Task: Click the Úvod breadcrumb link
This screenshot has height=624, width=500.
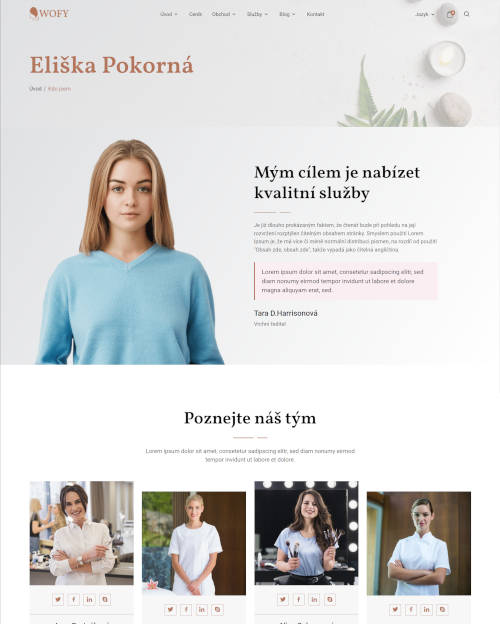Action: (35, 89)
